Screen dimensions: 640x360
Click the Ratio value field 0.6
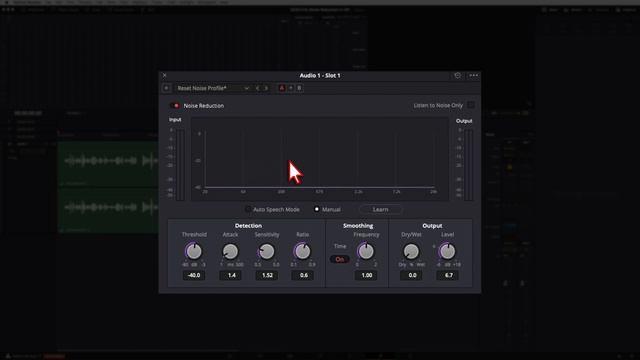[303, 276]
